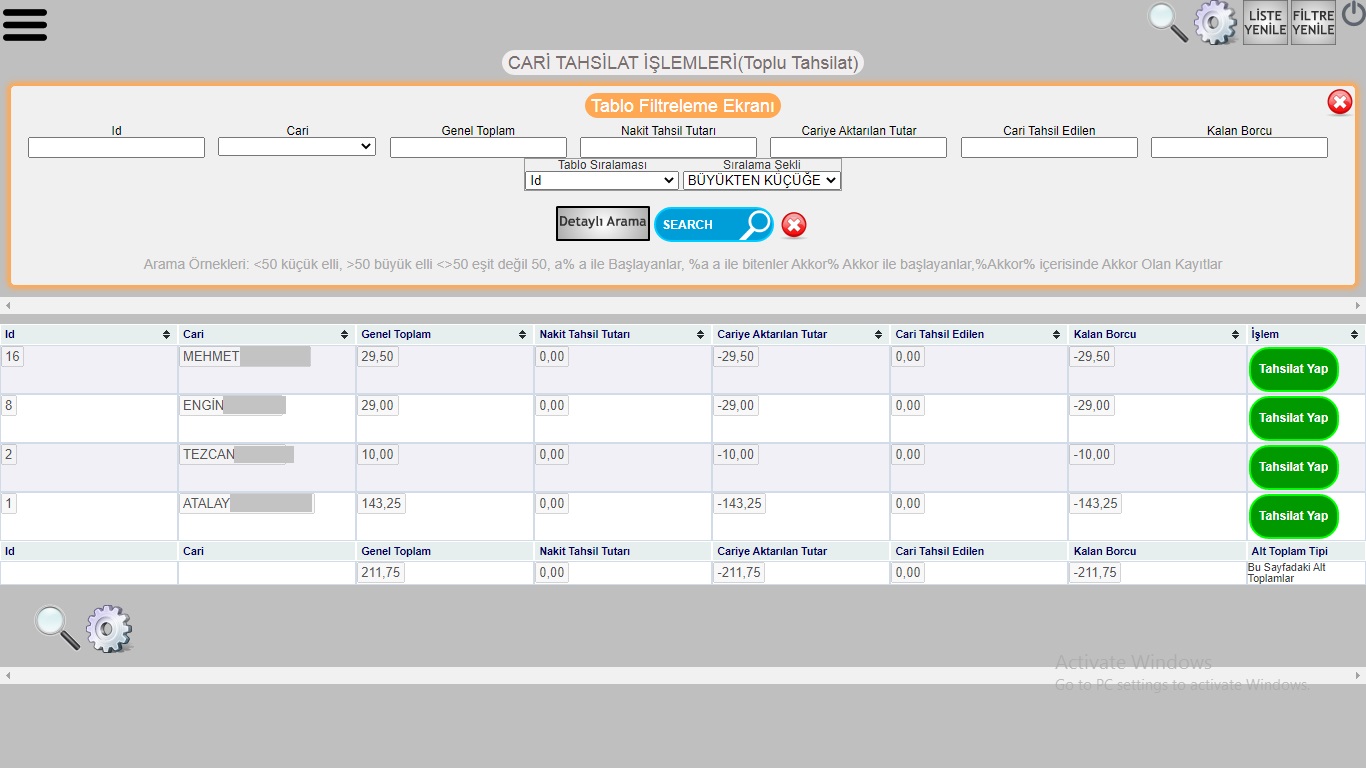The height and width of the screenshot is (768, 1366).
Task: Click the FİLTRE YENİLE button
Action: 1313,22
